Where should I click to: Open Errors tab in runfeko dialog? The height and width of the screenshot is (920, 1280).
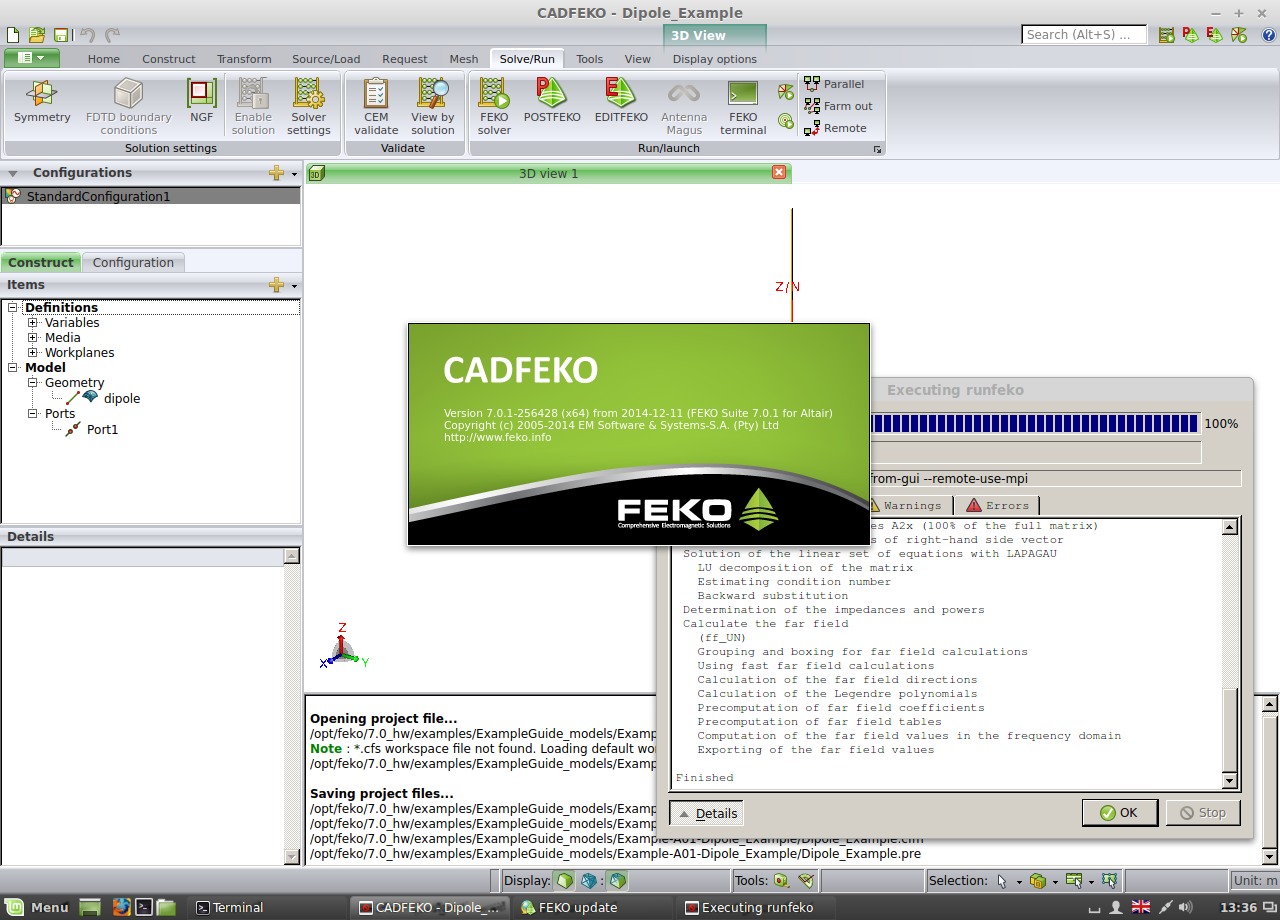coord(997,505)
